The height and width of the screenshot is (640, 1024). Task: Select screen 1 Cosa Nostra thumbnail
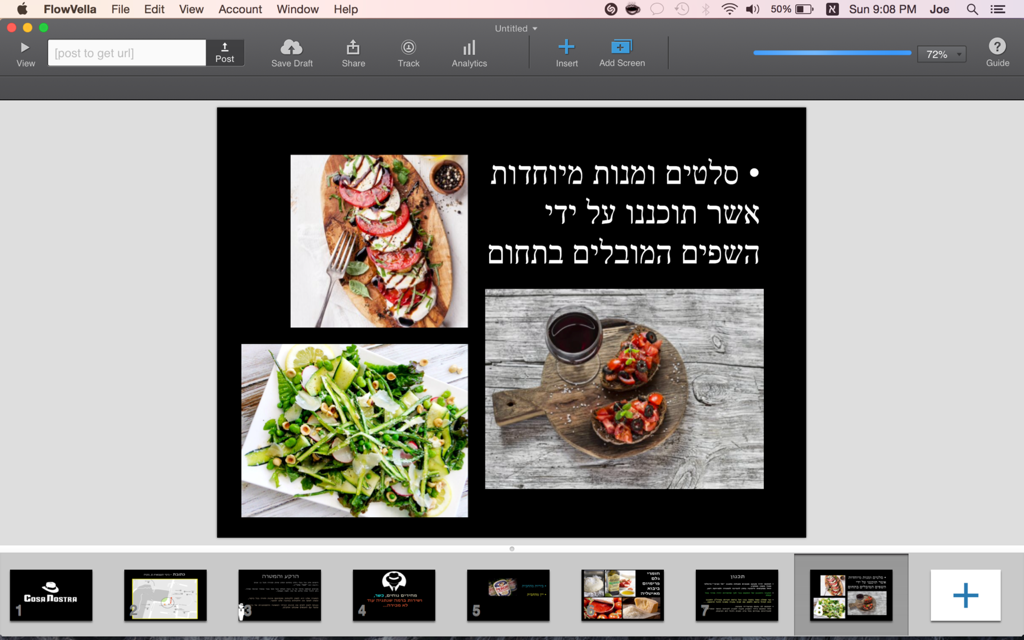(51, 595)
